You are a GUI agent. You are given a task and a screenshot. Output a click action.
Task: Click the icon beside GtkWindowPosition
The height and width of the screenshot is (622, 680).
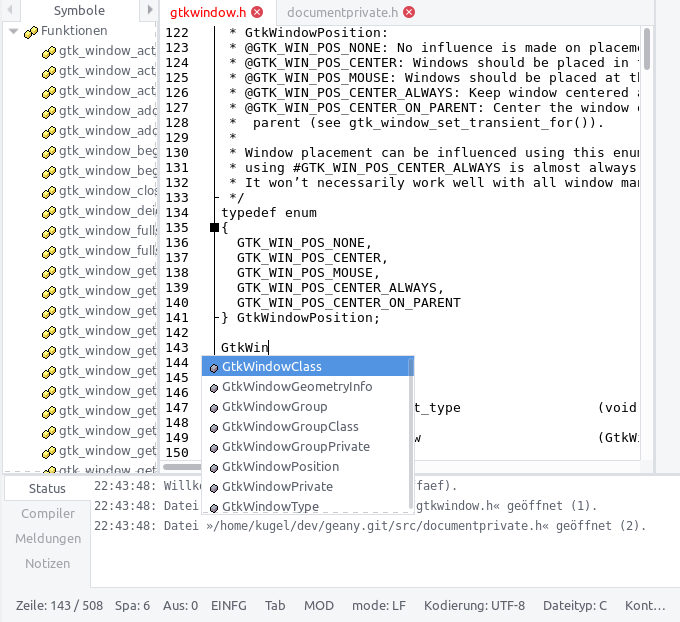pos(214,468)
